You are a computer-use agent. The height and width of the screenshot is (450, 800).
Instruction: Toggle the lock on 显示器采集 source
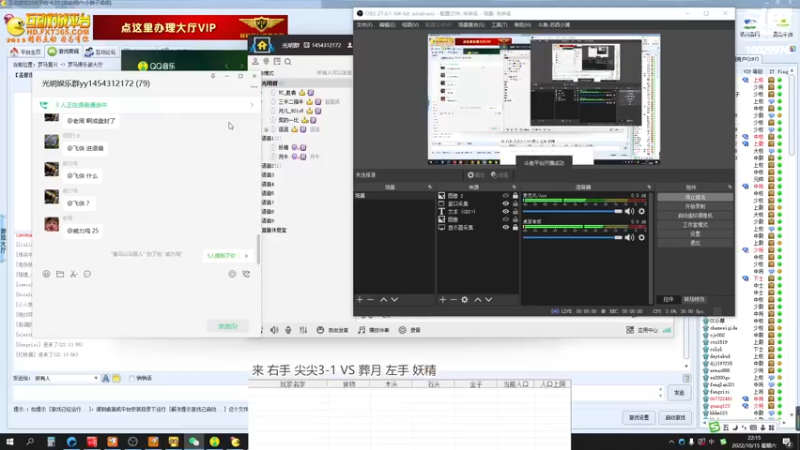coord(515,228)
